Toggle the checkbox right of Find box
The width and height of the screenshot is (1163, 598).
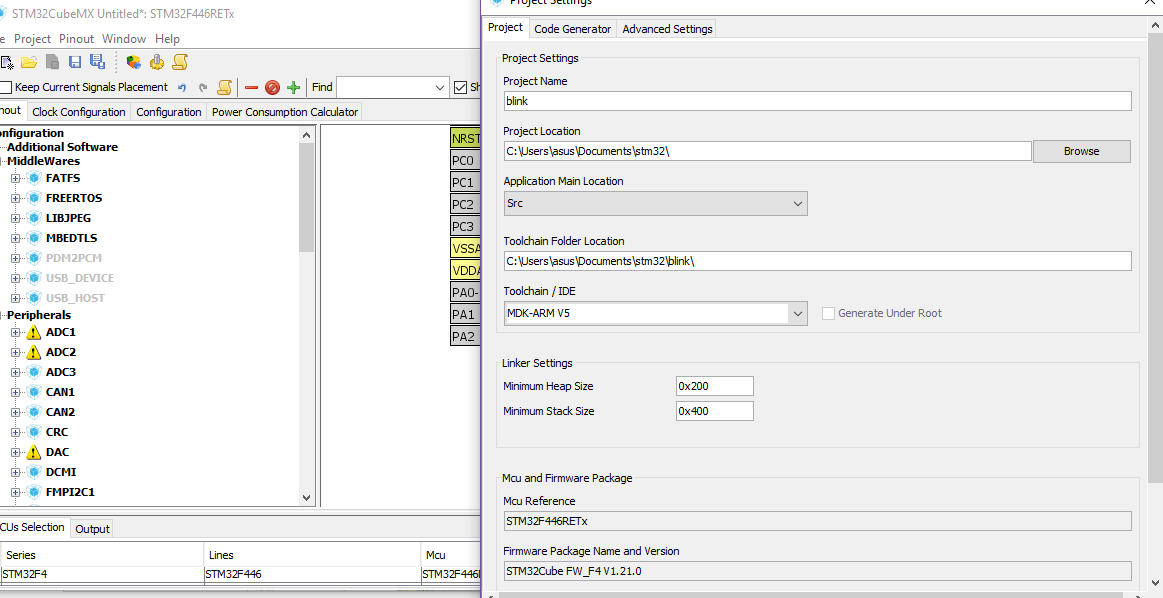tap(461, 88)
